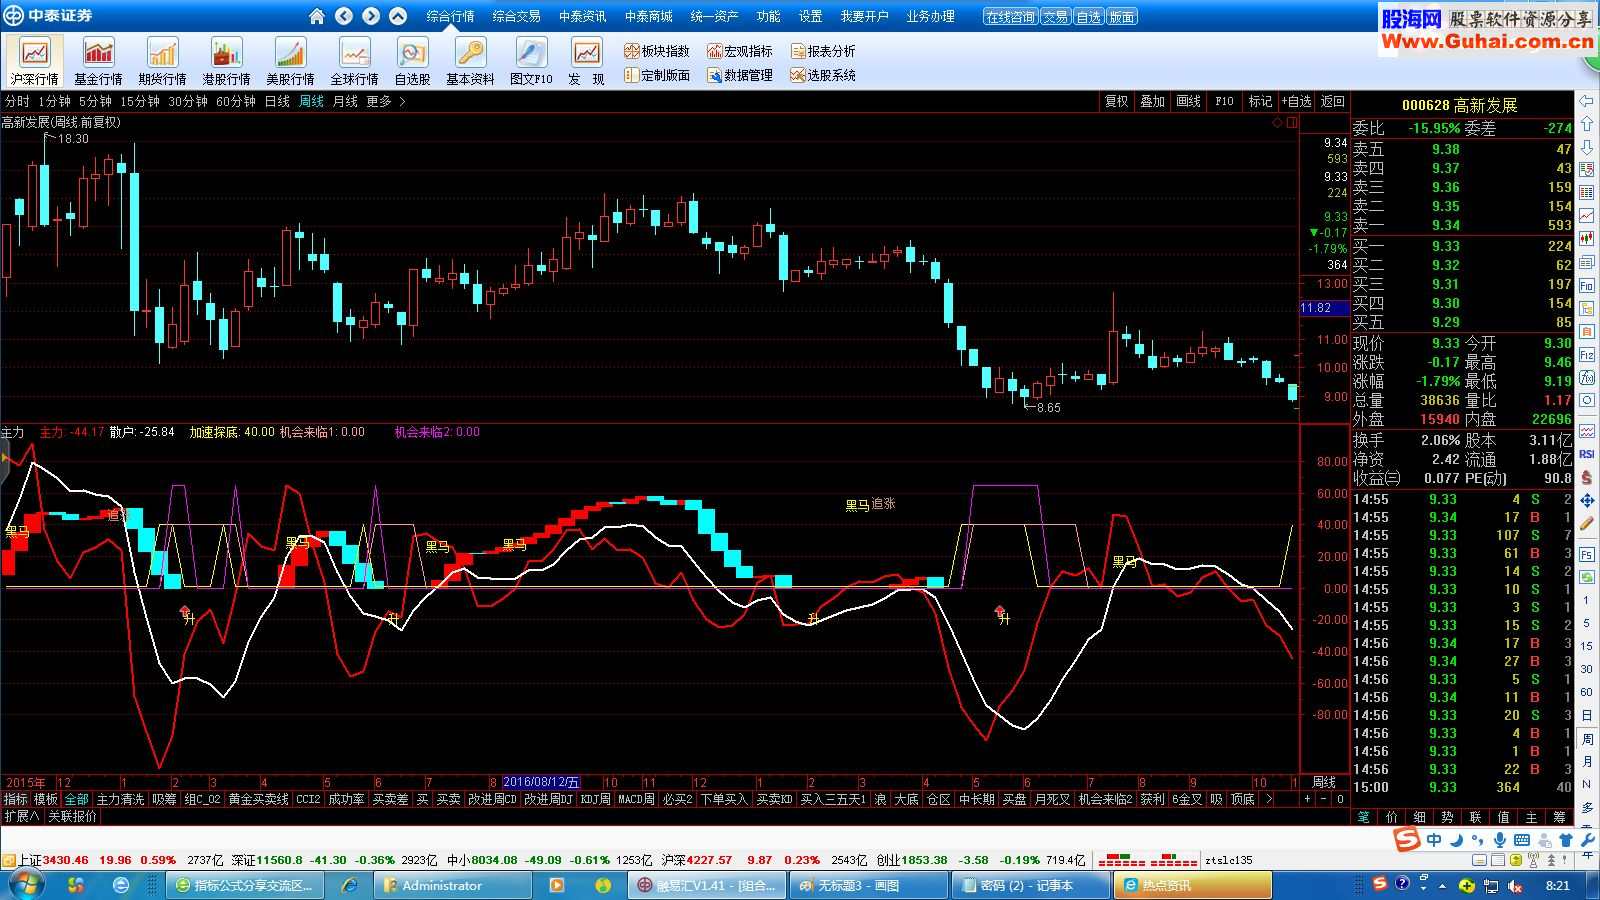Image resolution: width=1600 pixels, height=900 pixels.
Task: Open 期货行情 futures quotes
Action: [162, 61]
